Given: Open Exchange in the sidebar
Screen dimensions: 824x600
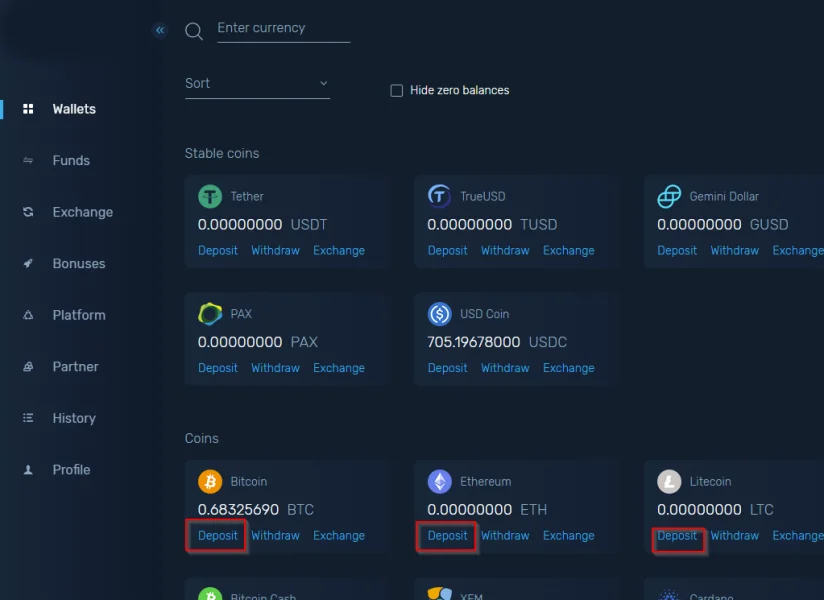Looking at the screenshot, I should pos(83,212).
